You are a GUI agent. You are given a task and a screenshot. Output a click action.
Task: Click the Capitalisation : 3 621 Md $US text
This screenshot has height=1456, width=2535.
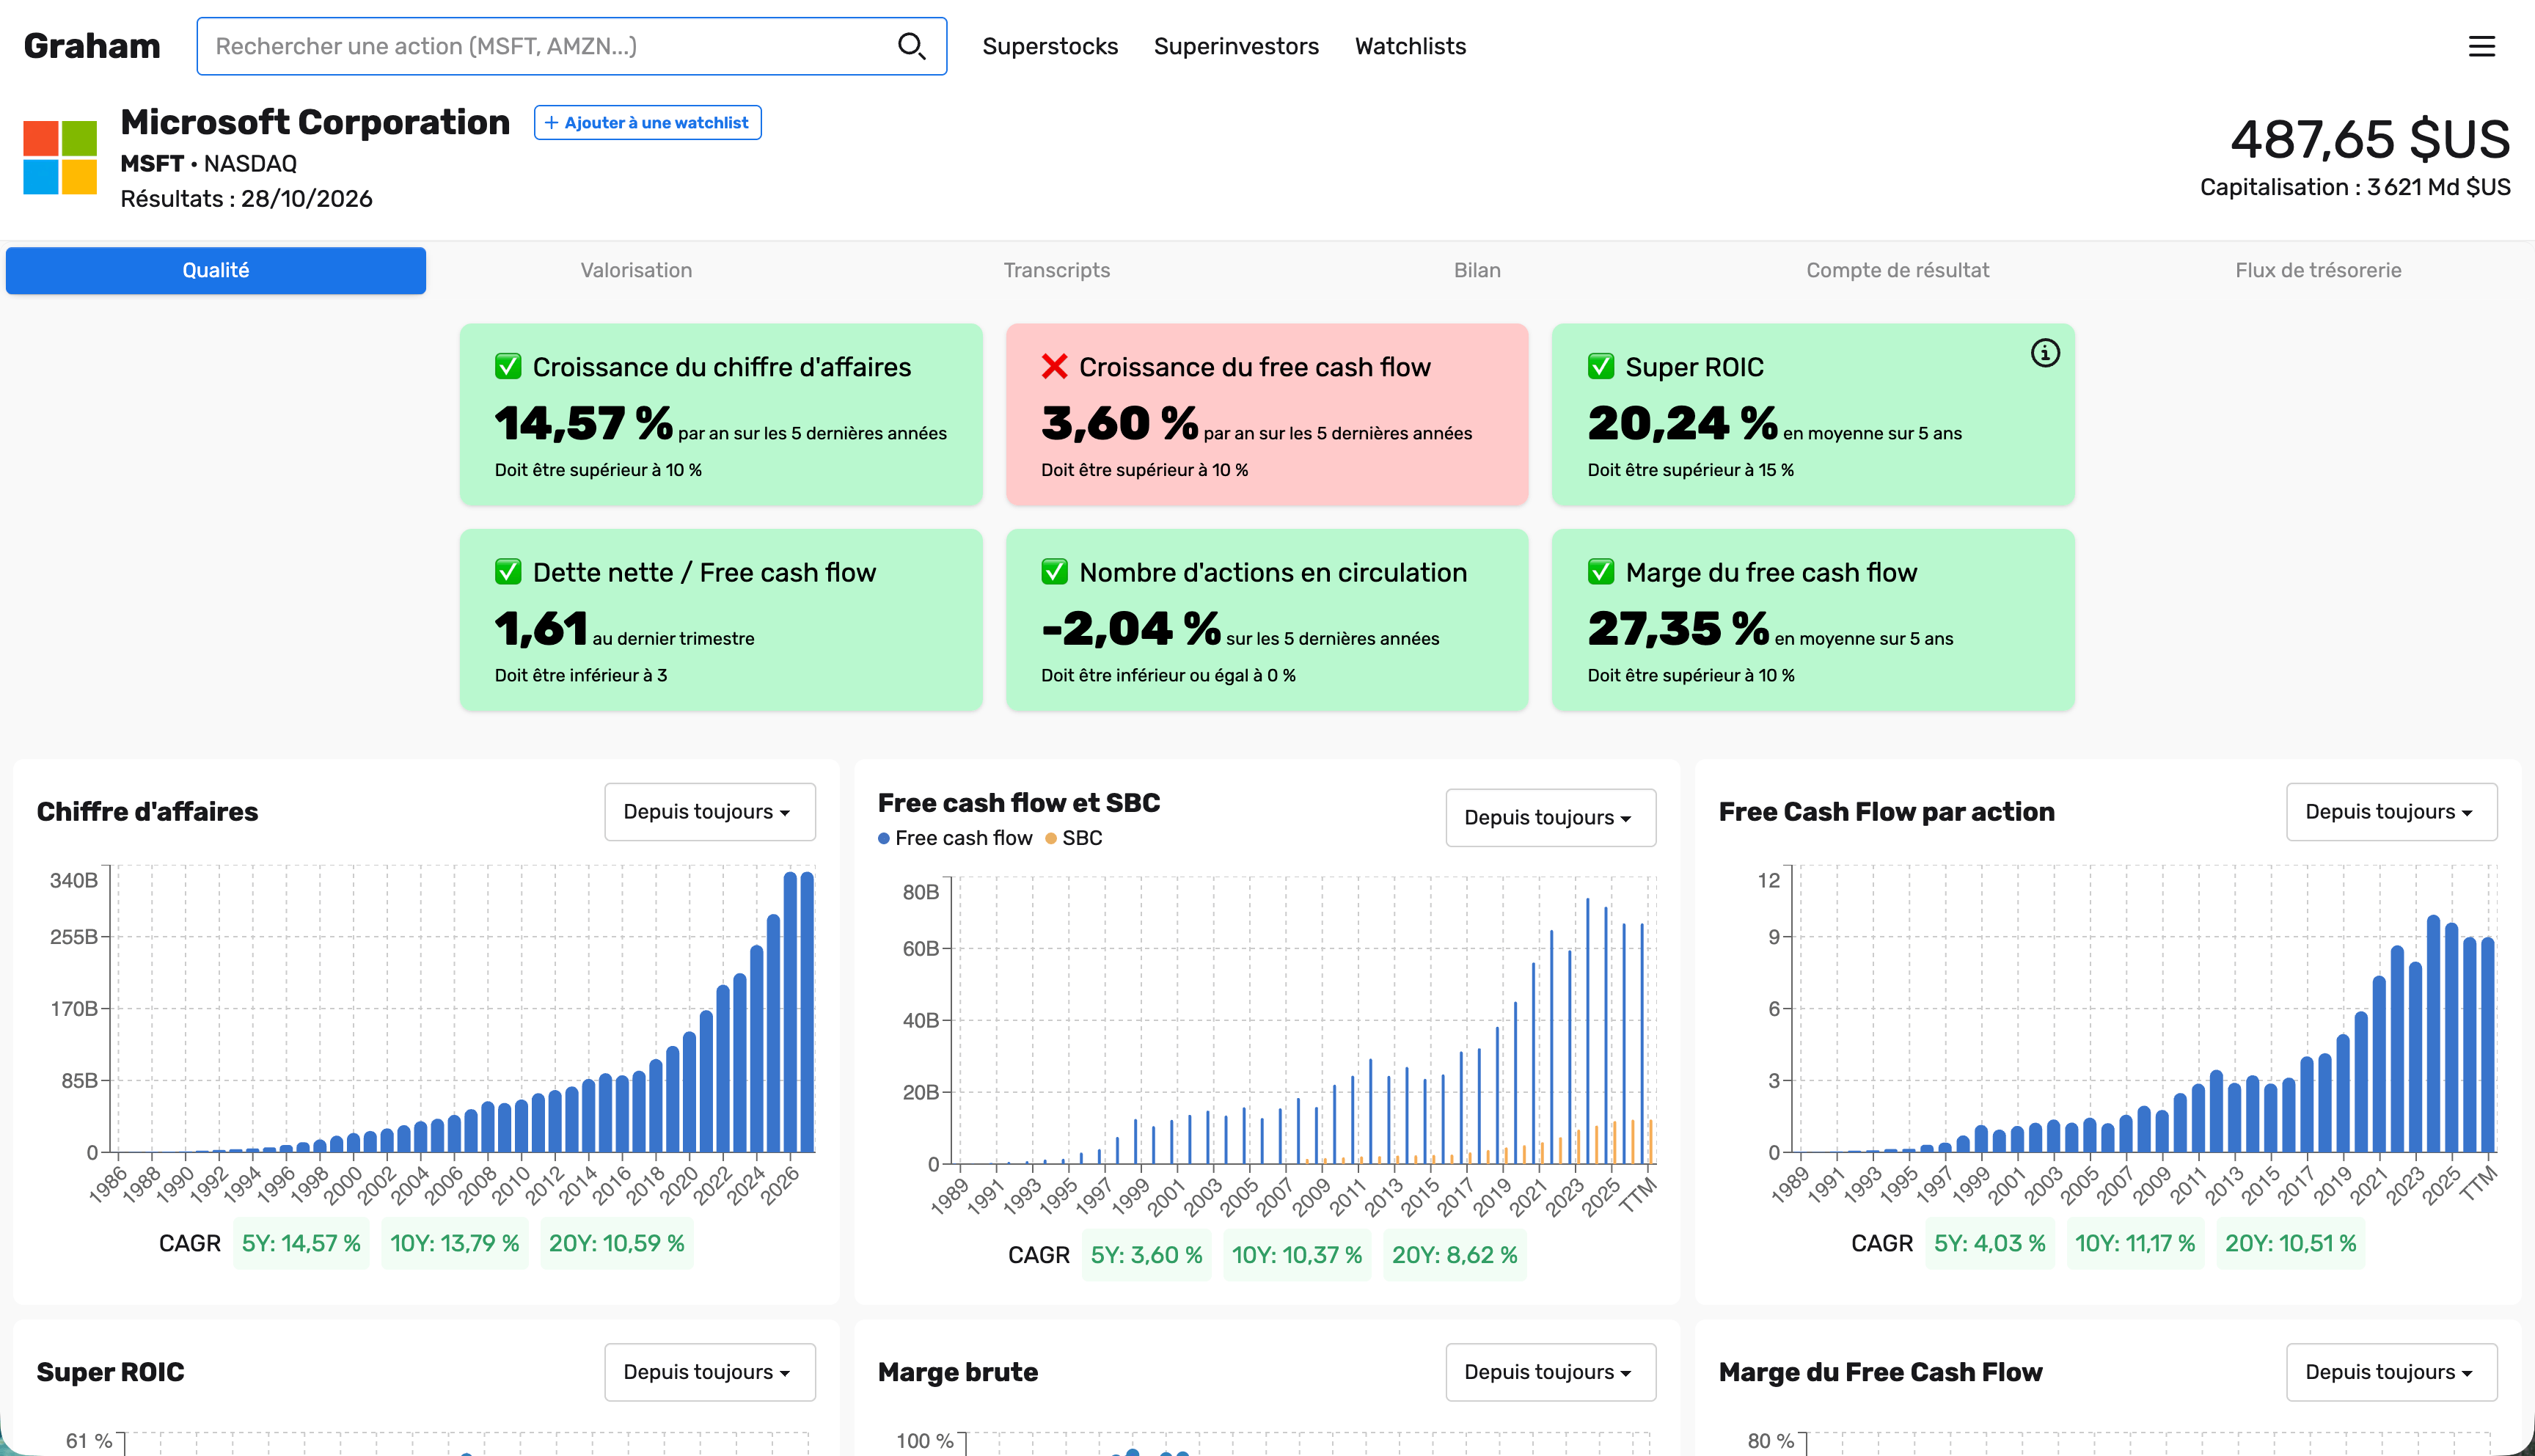pyautogui.click(x=2355, y=188)
